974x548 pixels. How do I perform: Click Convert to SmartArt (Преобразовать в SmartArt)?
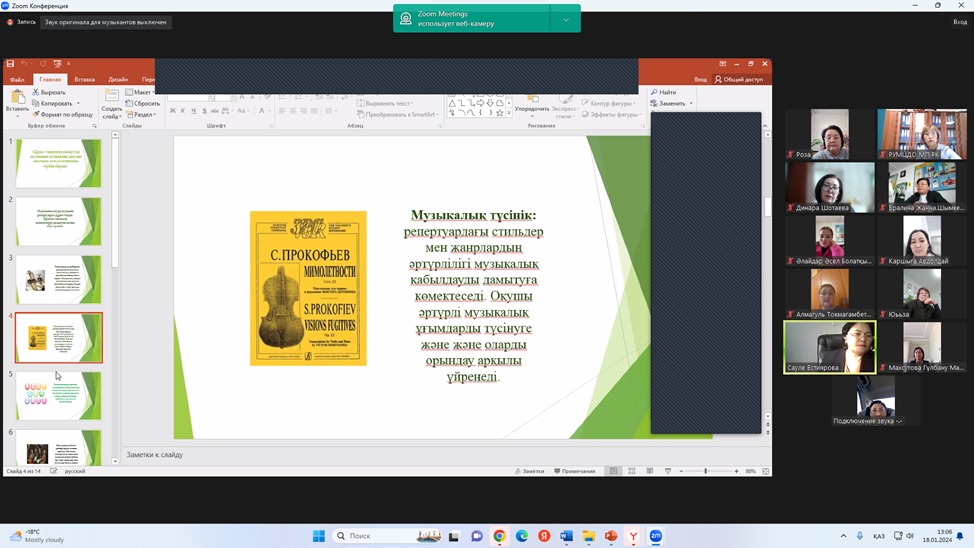coord(396,114)
